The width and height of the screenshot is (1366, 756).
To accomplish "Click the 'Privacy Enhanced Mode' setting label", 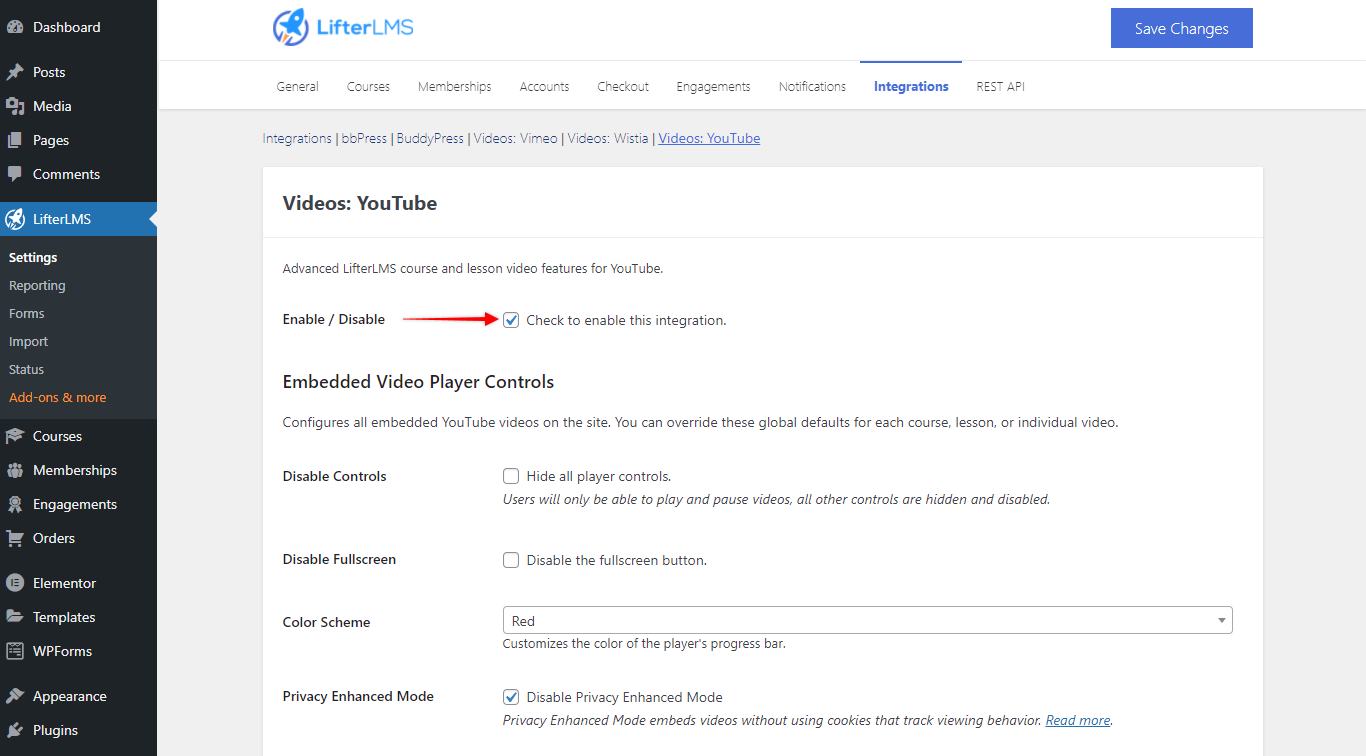I will click(358, 696).
